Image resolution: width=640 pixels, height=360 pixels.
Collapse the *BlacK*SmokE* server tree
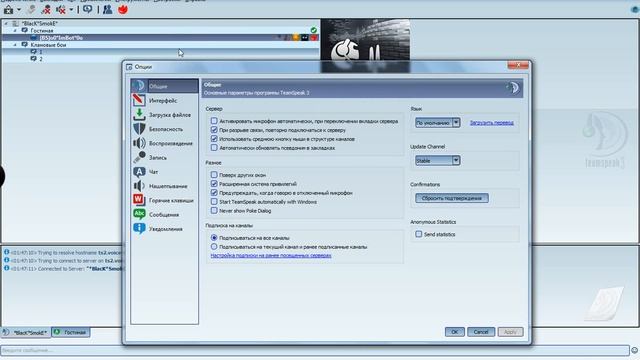point(6,24)
